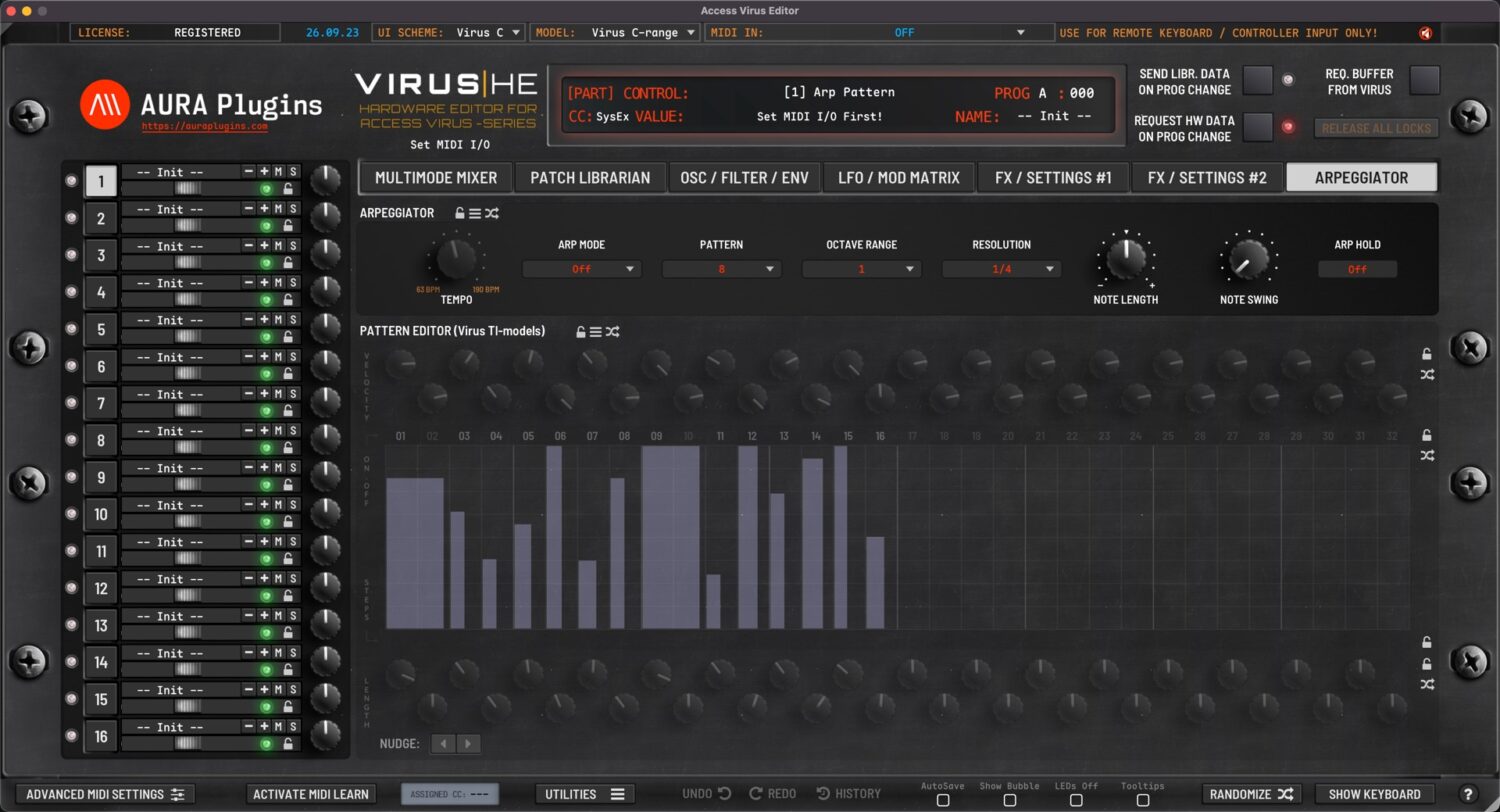The height and width of the screenshot is (812, 1500).
Task: Click the lock icon for the velocity knob rows
Action: click(1427, 354)
